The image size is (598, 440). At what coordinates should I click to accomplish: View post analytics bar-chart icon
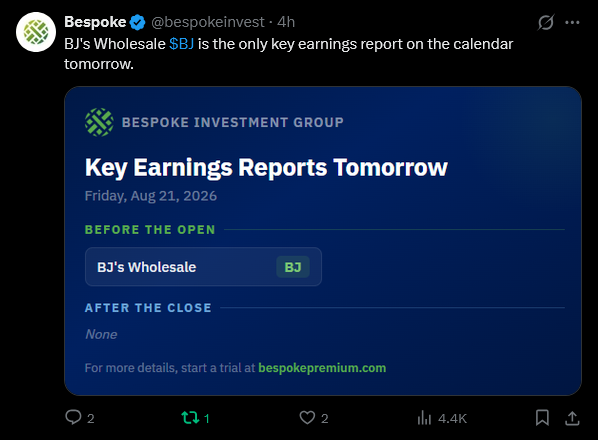point(424,418)
